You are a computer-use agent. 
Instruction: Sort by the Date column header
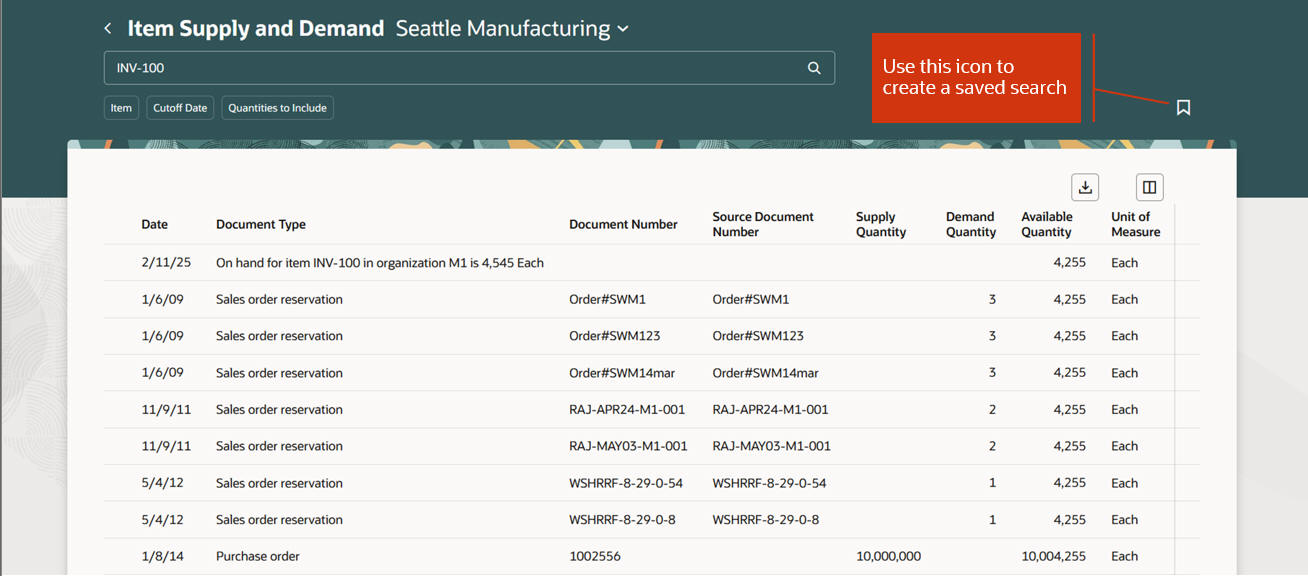click(154, 225)
